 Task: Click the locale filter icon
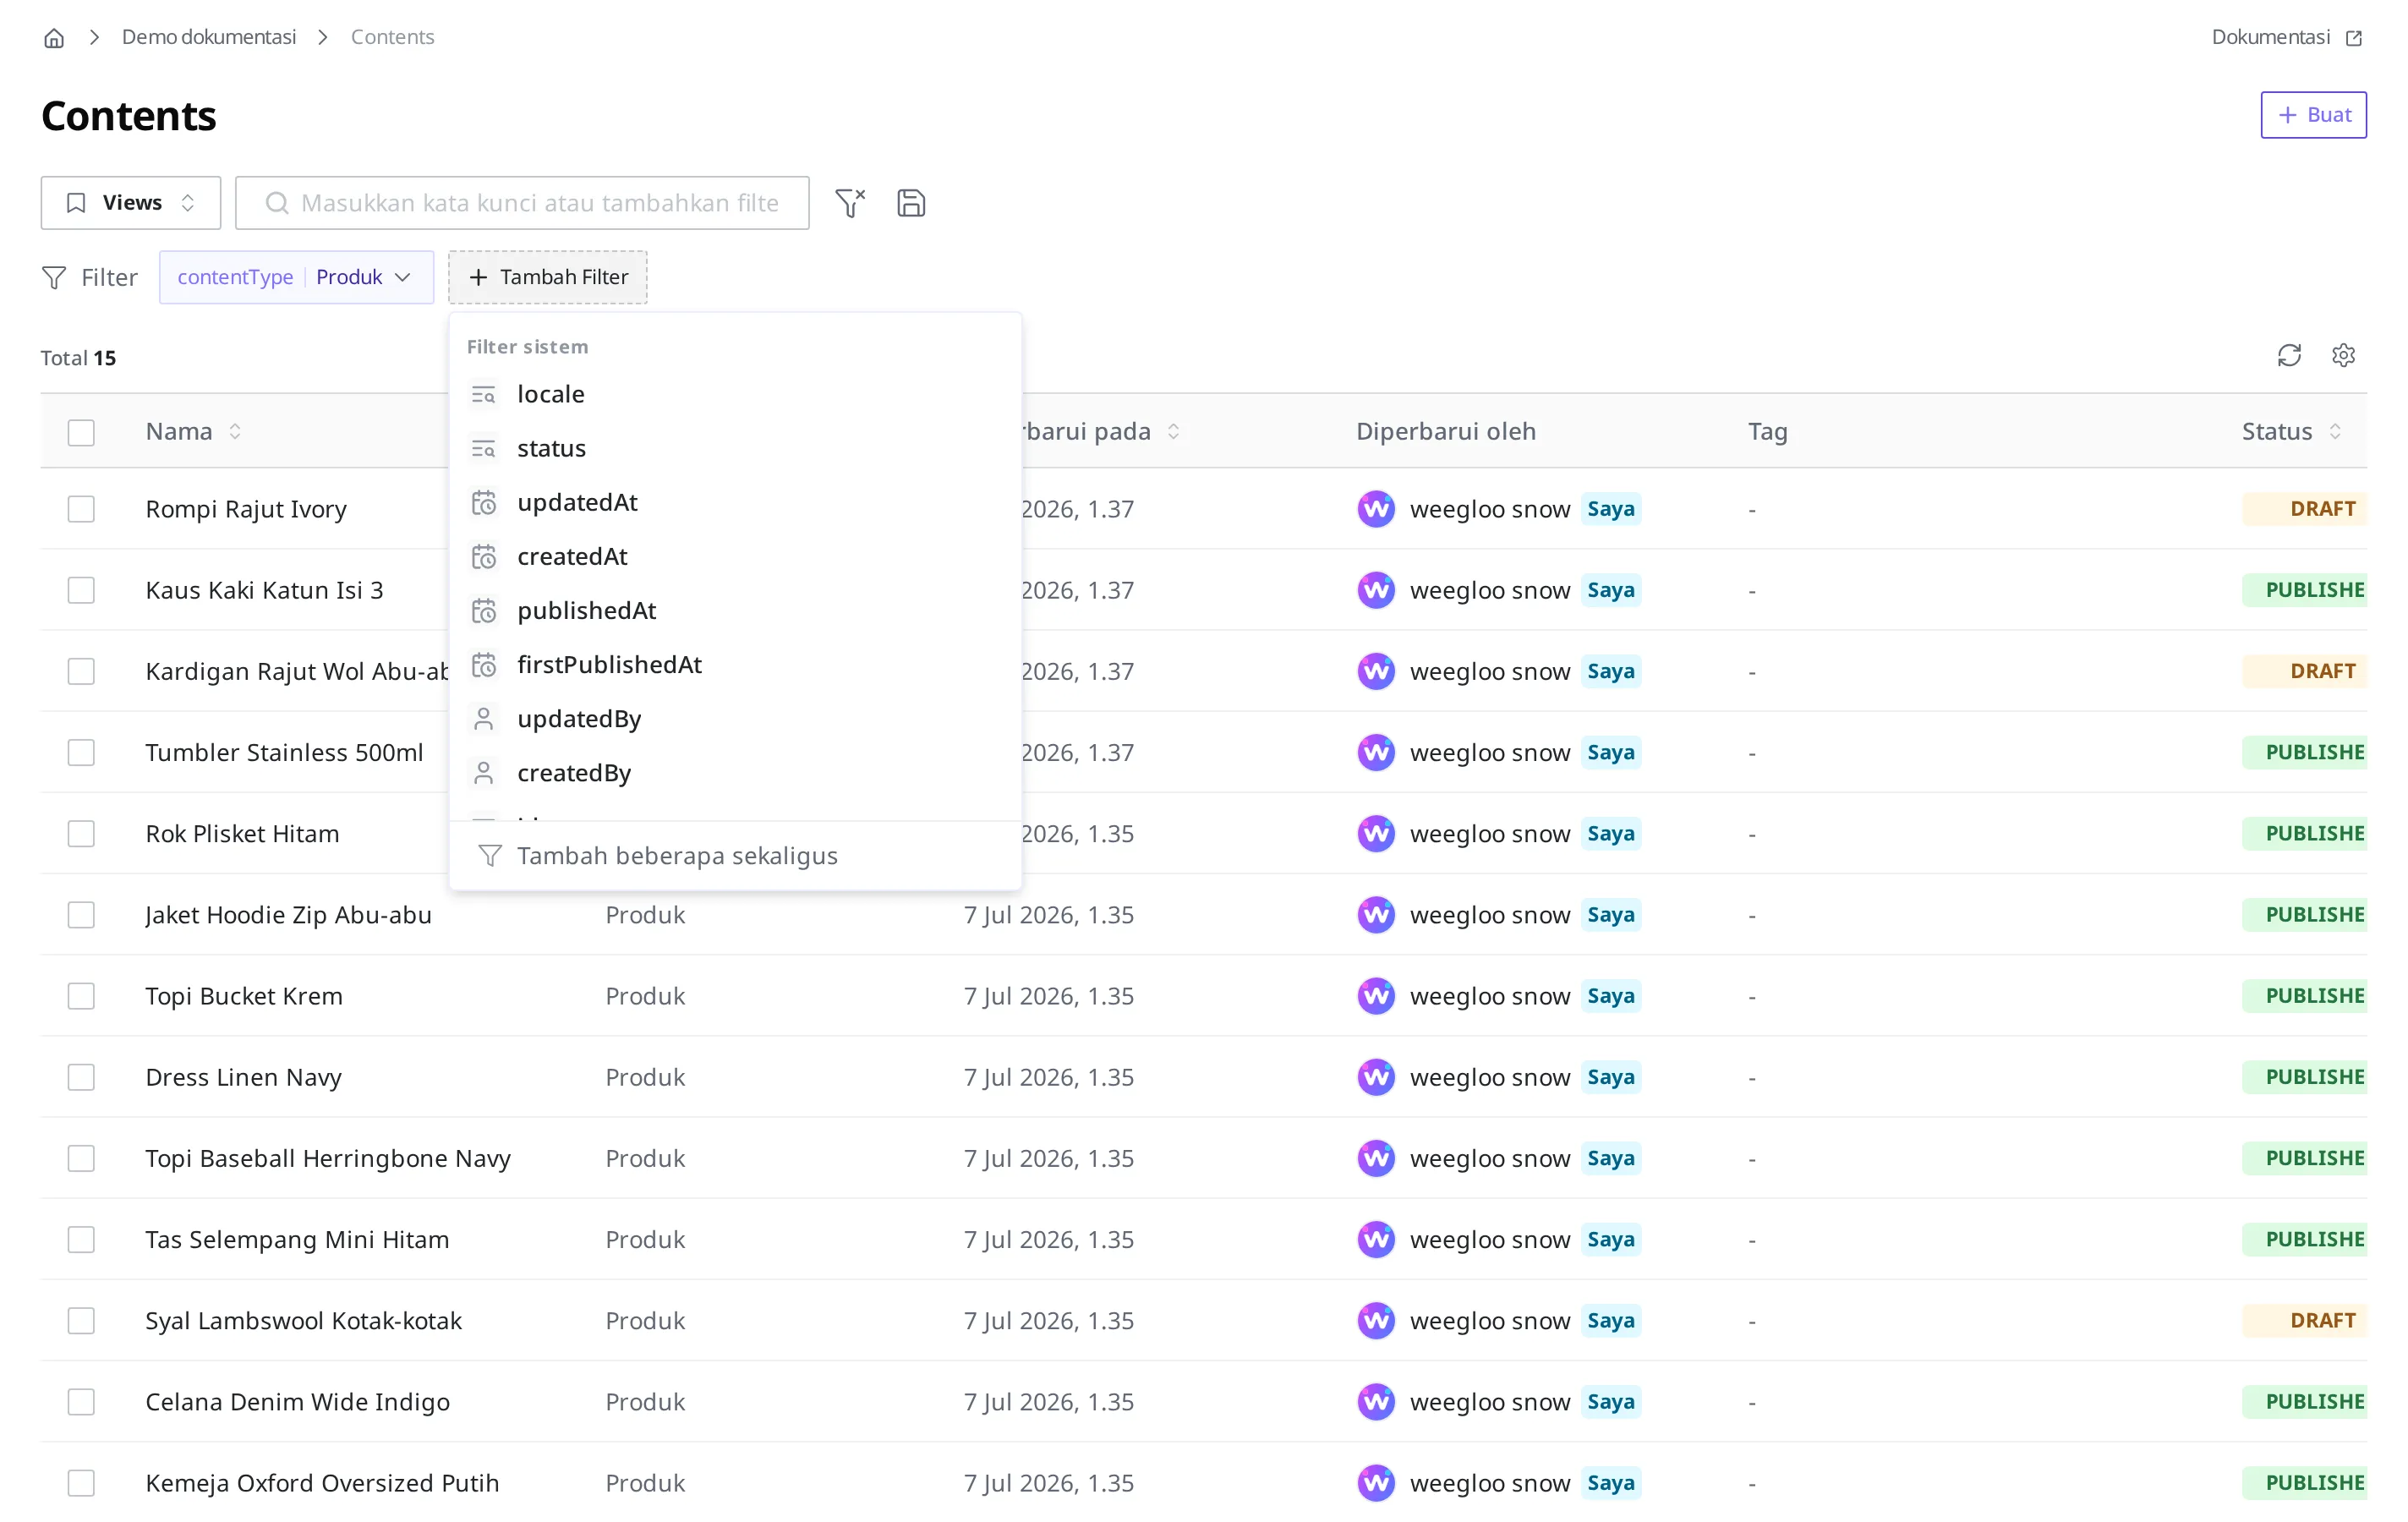point(484,395)
